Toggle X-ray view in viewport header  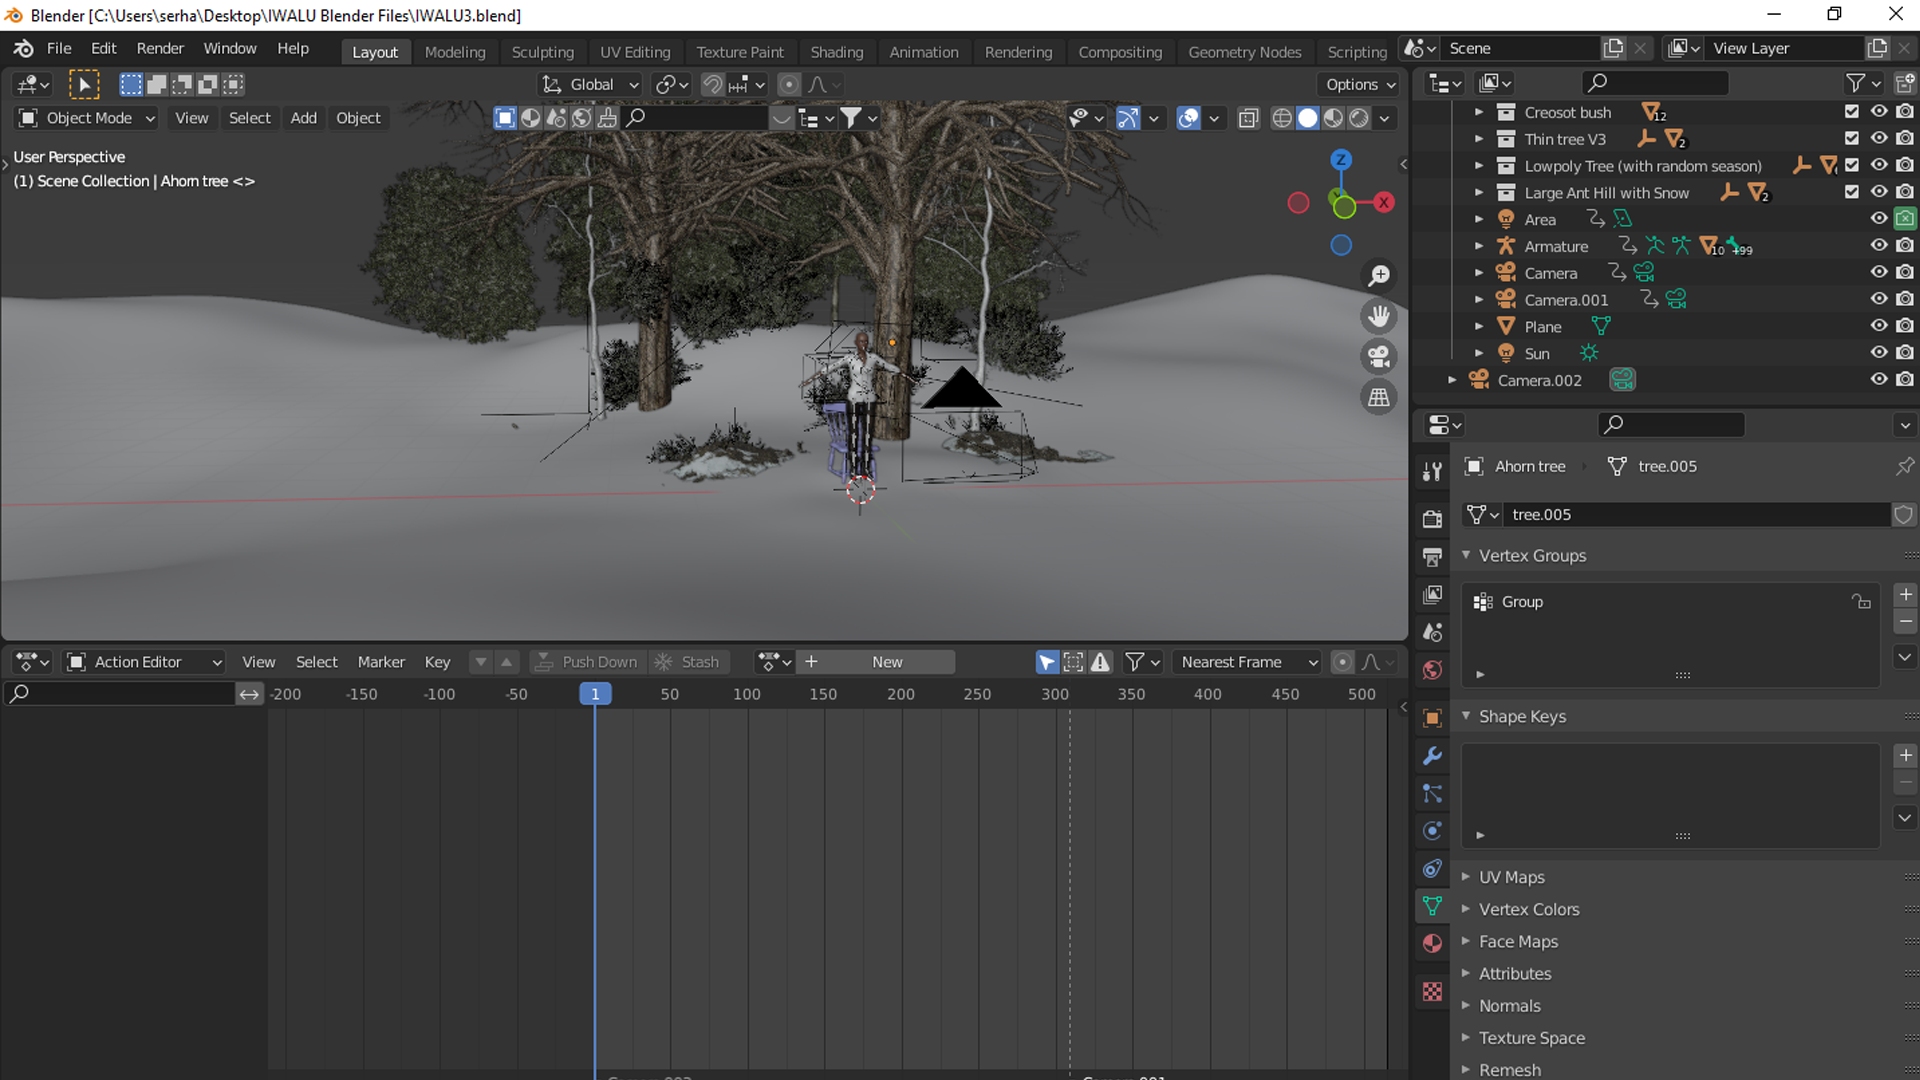[x=1248, y=118]
